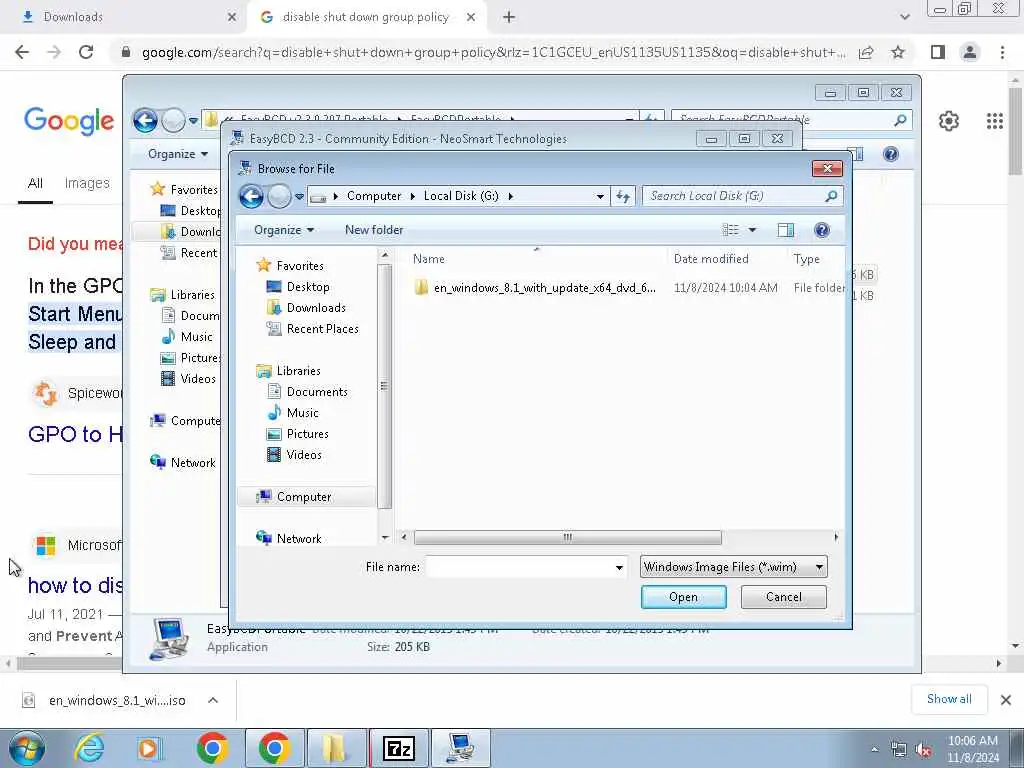This screenshot has width=1024, height=768.
Task: Expand the File name dropdown
Action: click(x=619, y=568)
